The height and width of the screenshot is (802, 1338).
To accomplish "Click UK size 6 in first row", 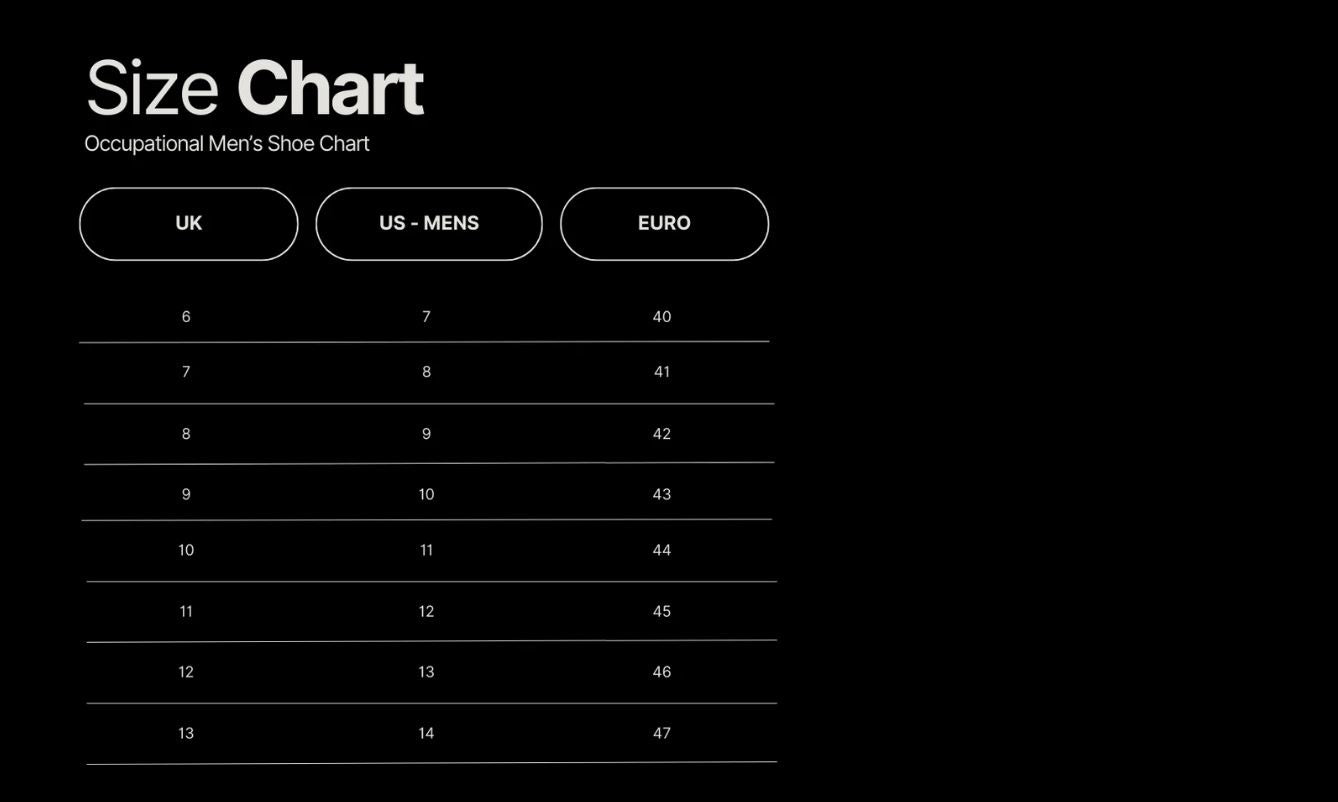I will coord(186,317).
